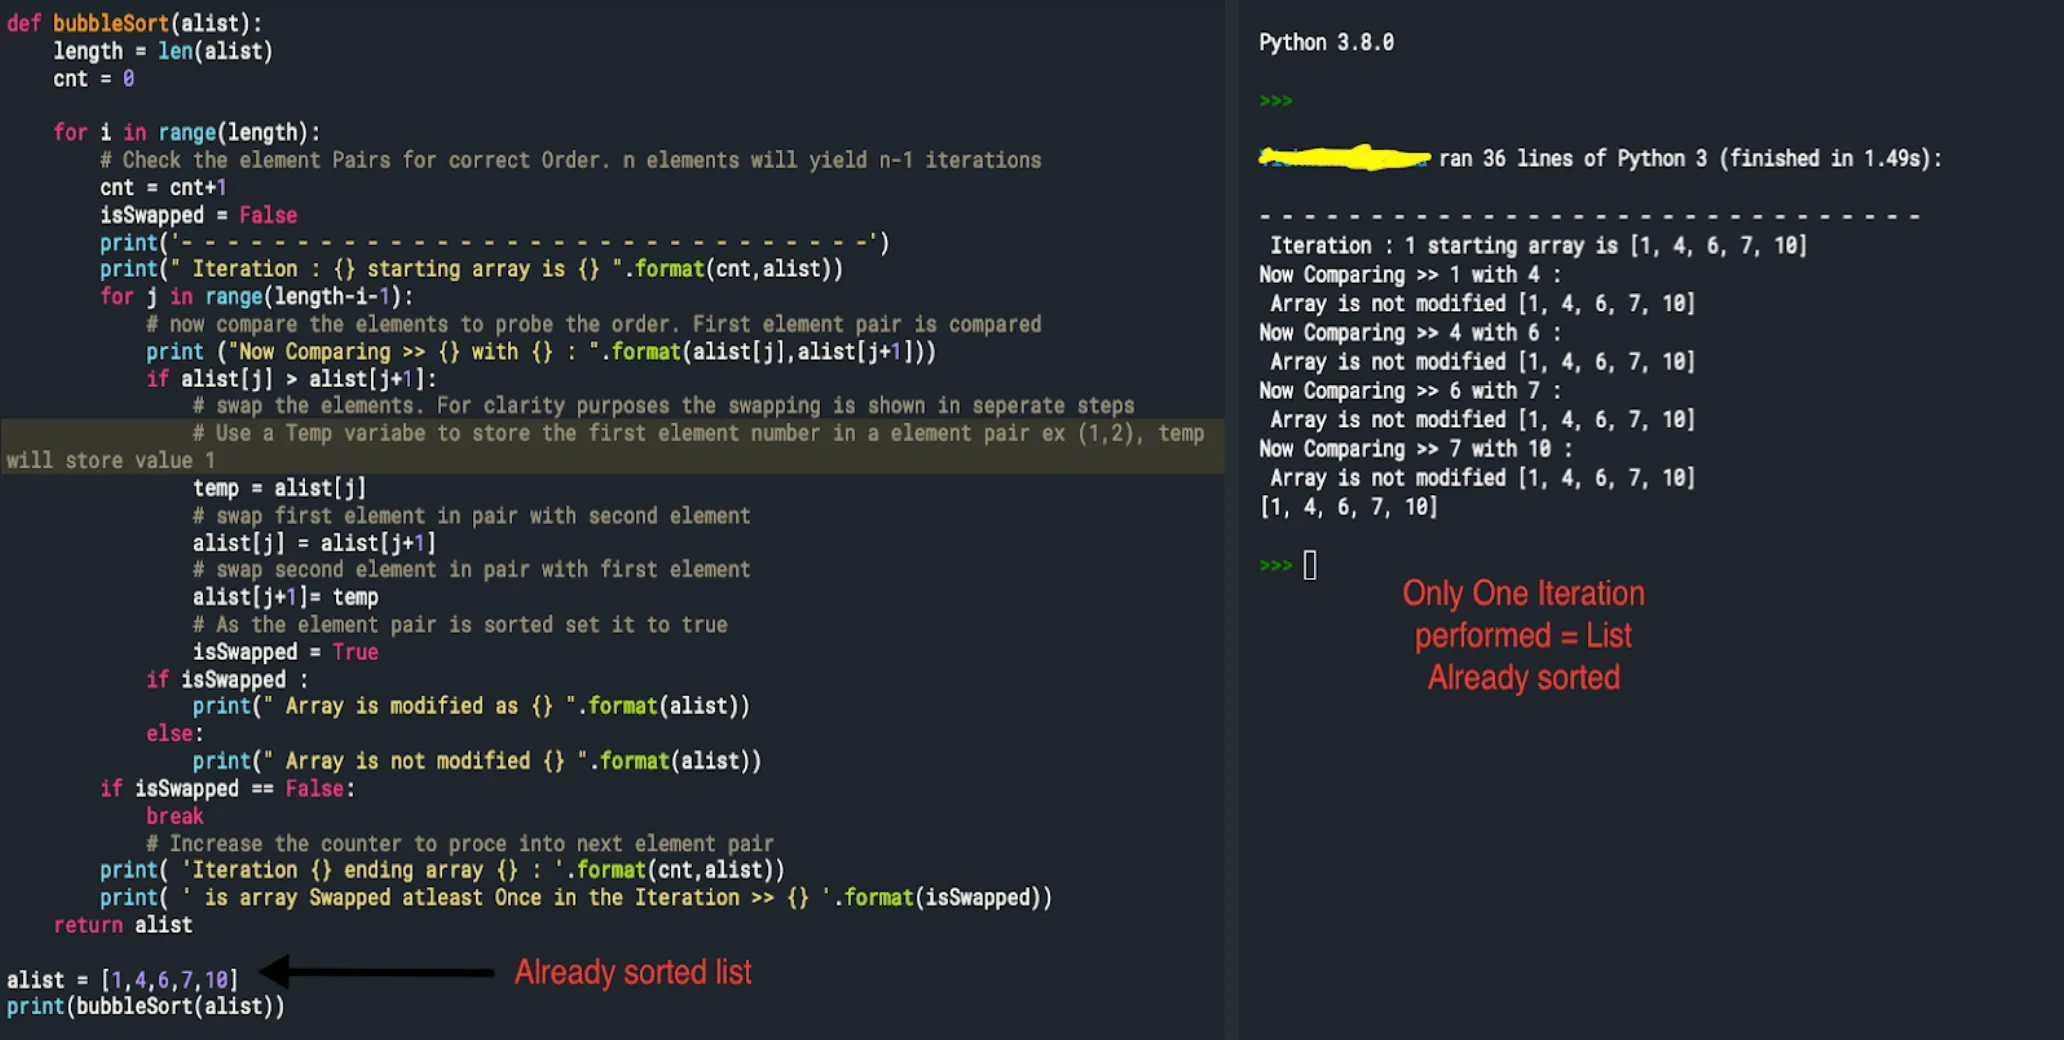
Task: Click the 'temp = alist[j]' line
Action: pyautogui.click(x=279, y=488)
